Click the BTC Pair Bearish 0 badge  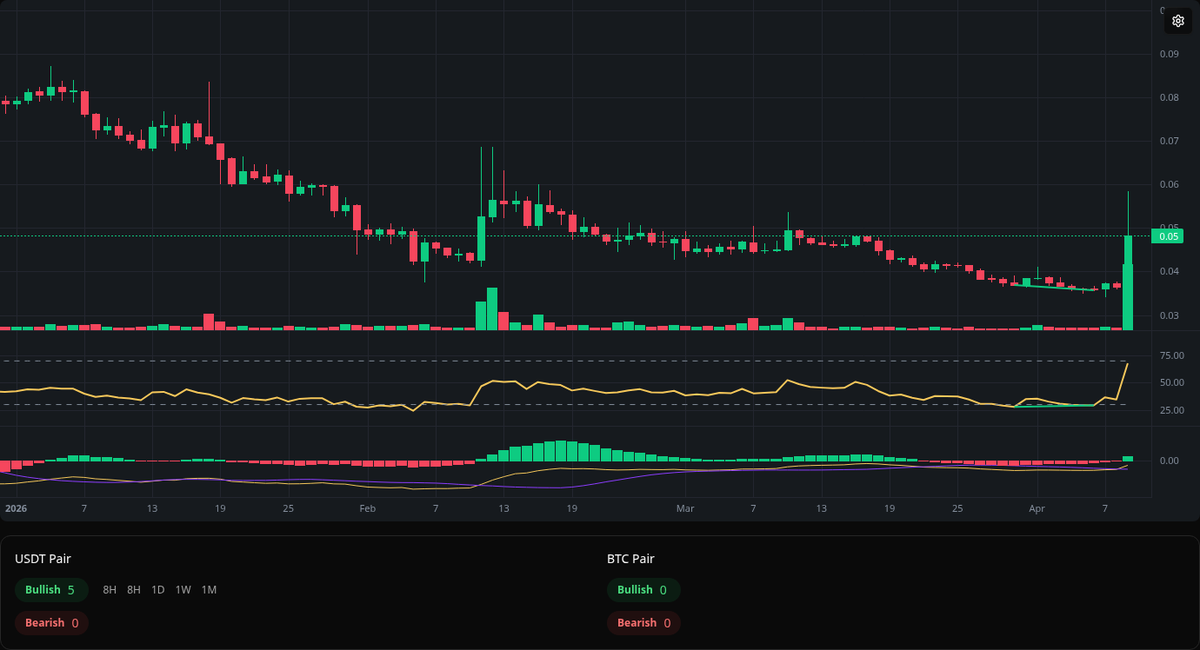(643, 623)
